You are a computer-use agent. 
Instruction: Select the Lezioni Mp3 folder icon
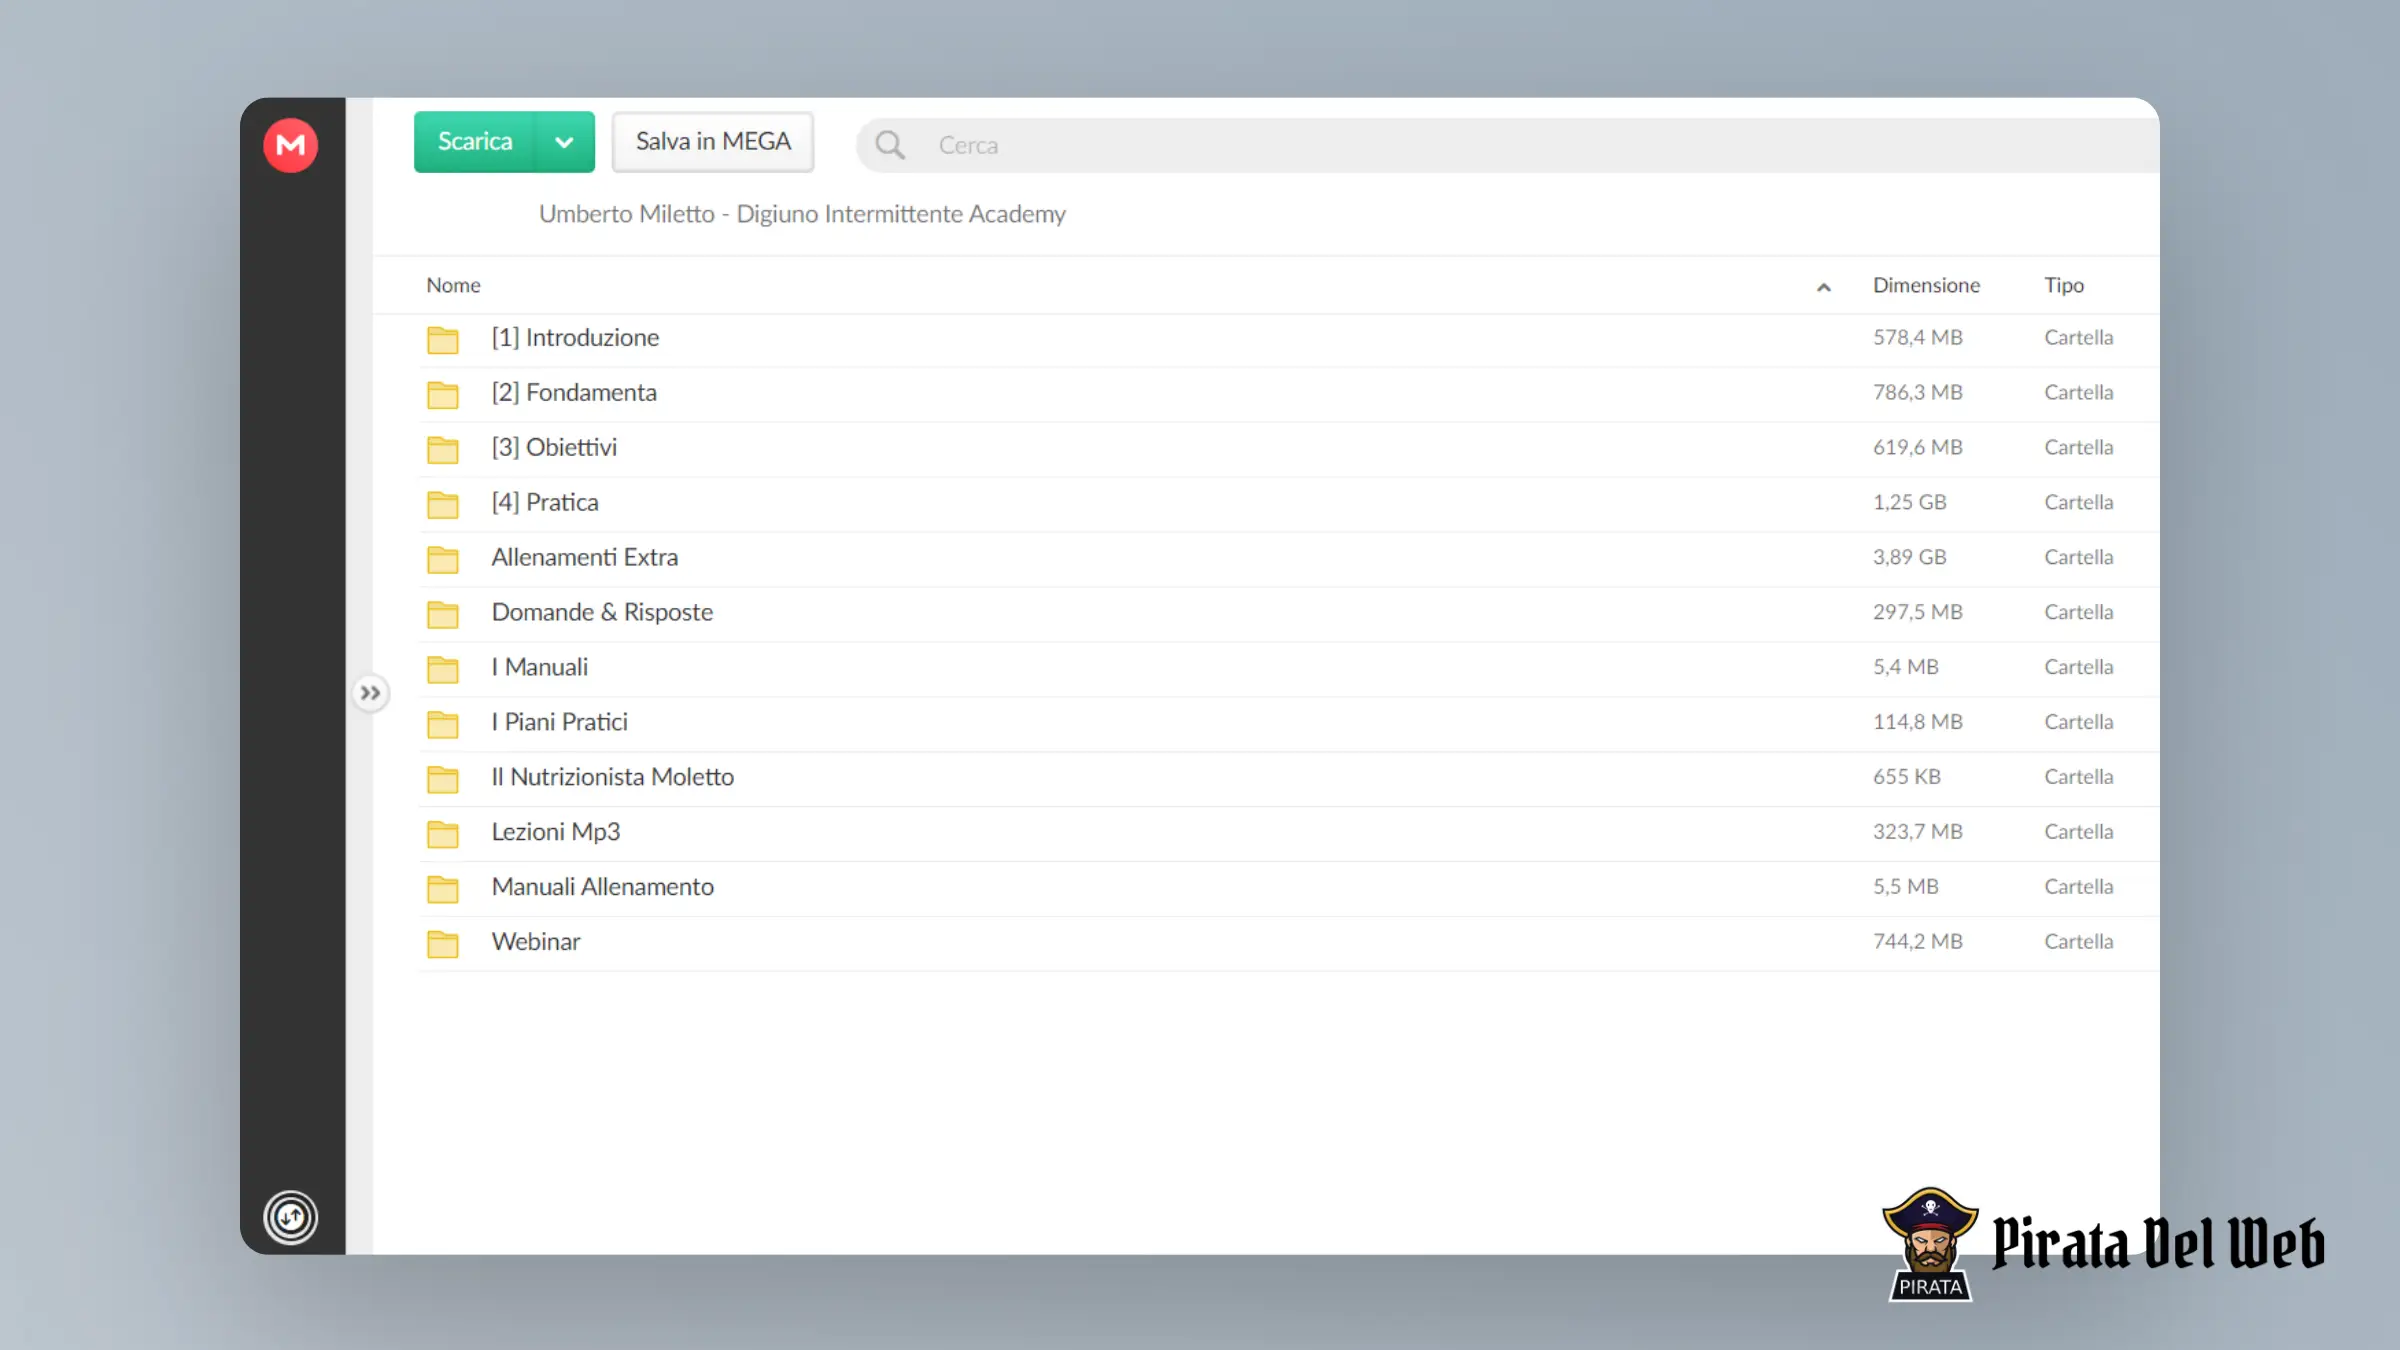443,835
